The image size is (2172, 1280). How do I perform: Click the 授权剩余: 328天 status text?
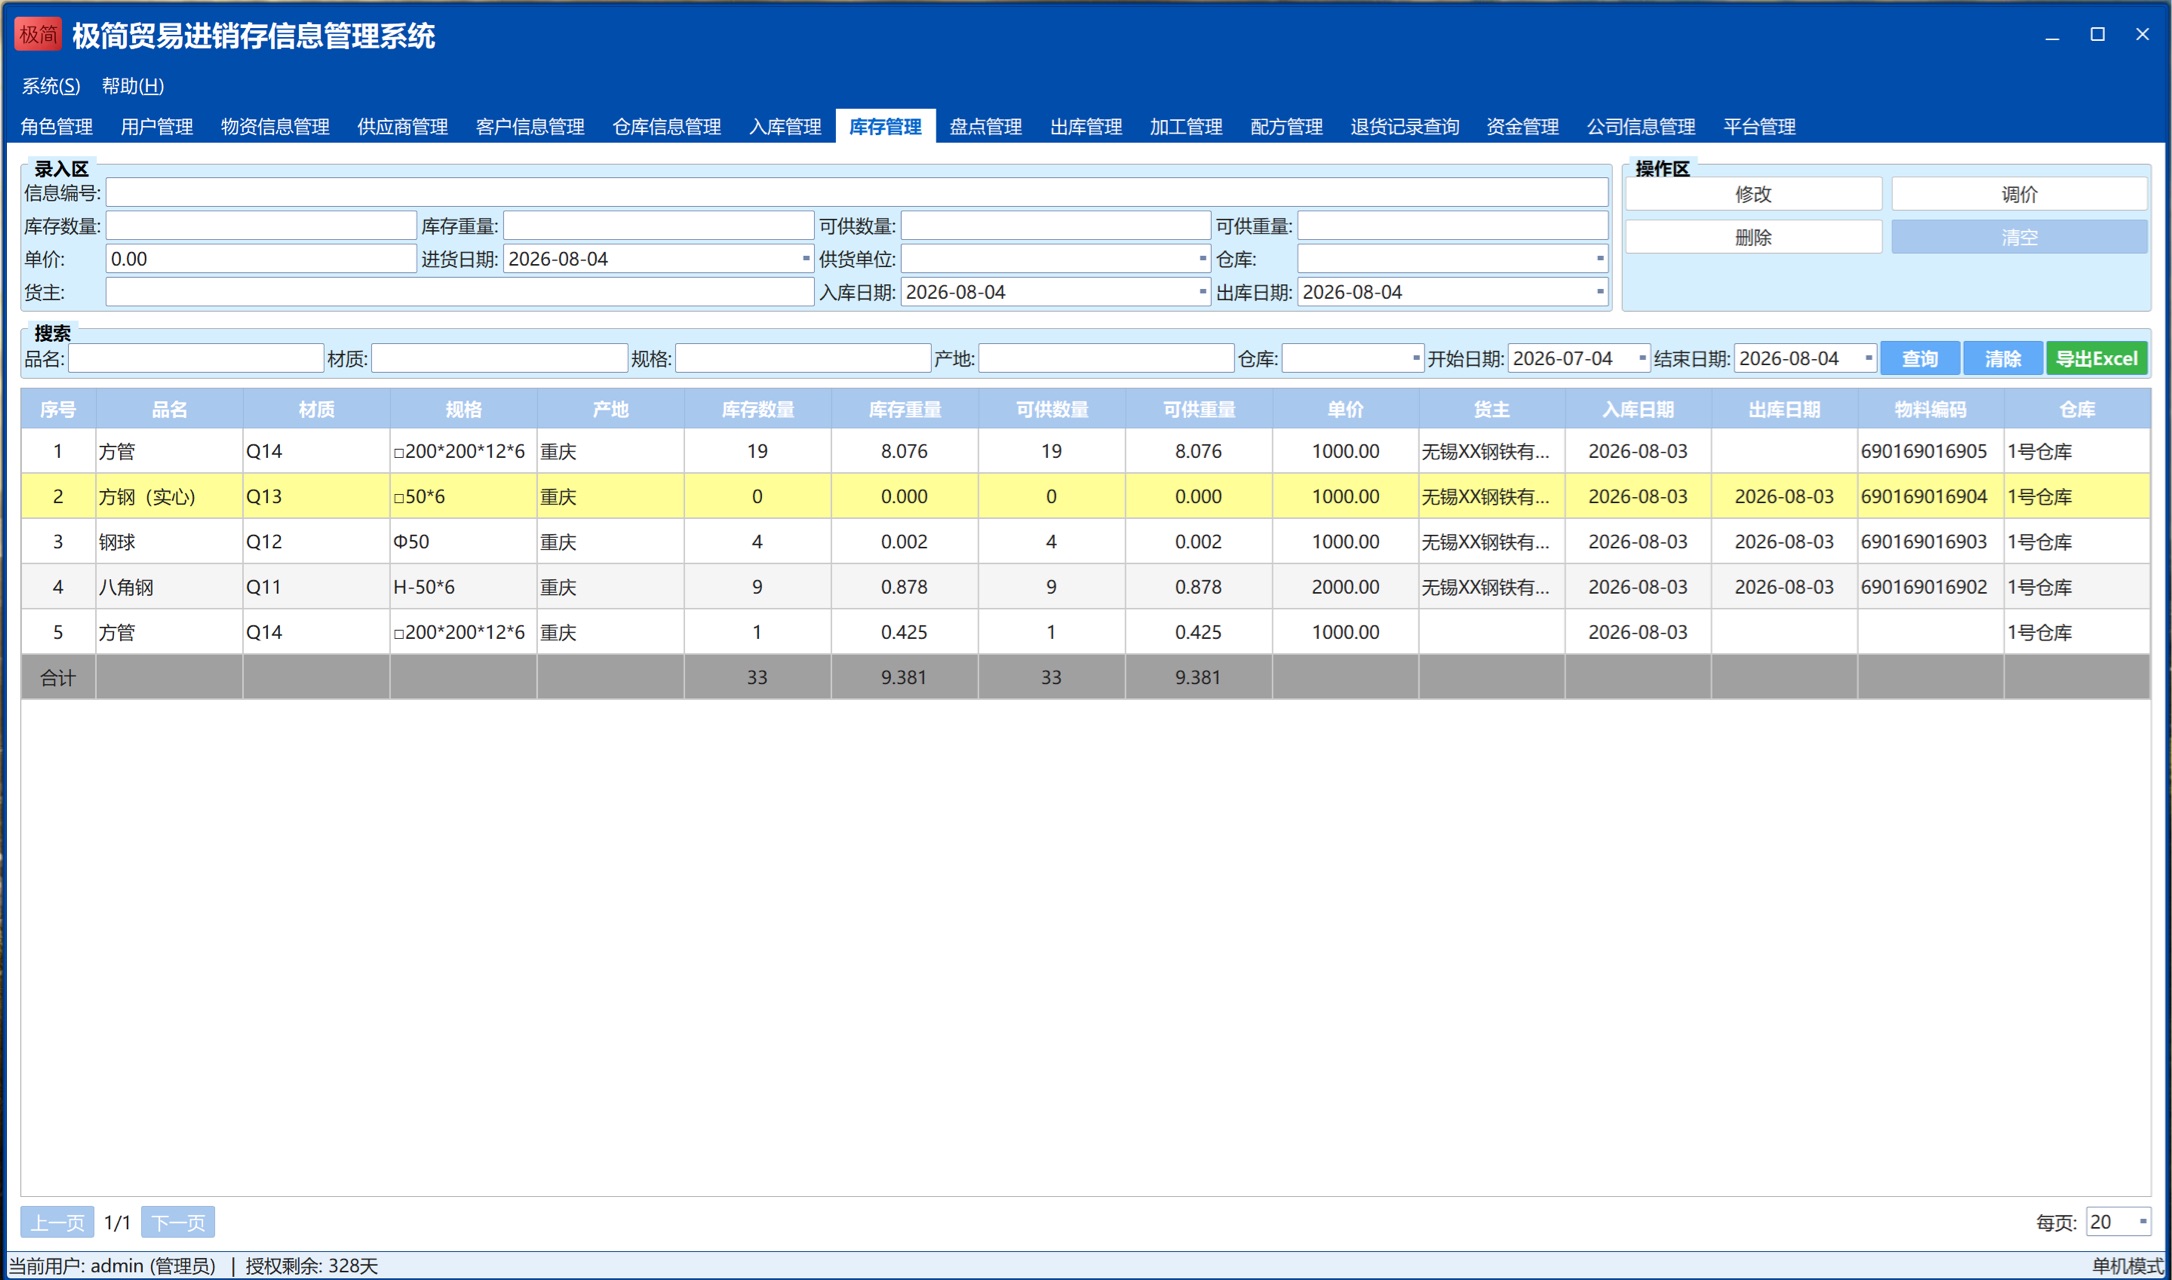[312, 1266]
